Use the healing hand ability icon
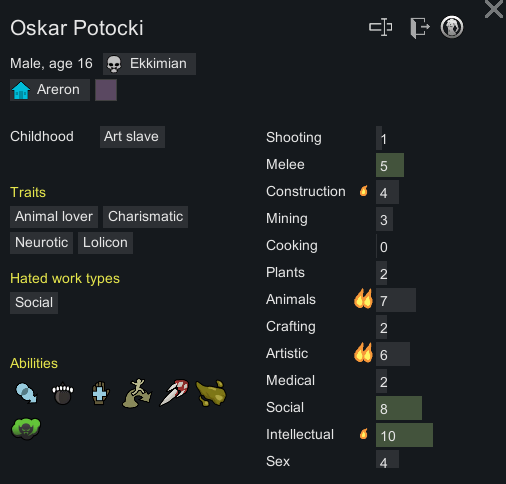 coord(100,393)
